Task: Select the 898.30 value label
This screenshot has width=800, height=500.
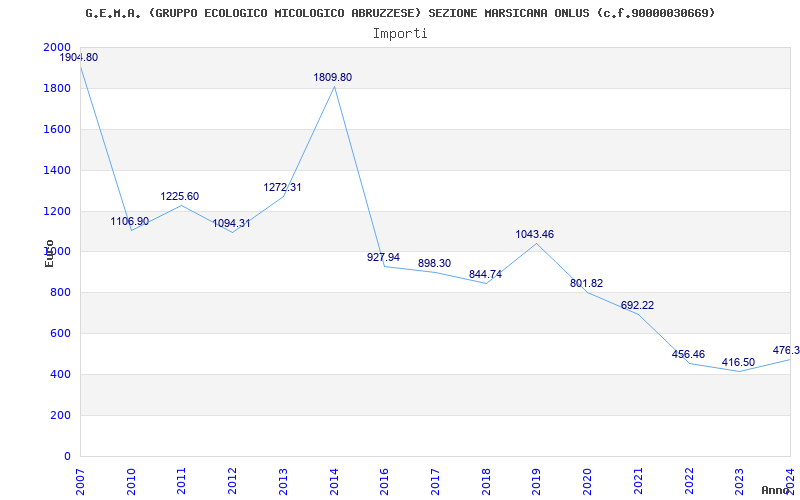Action: [x=434, y=263]
